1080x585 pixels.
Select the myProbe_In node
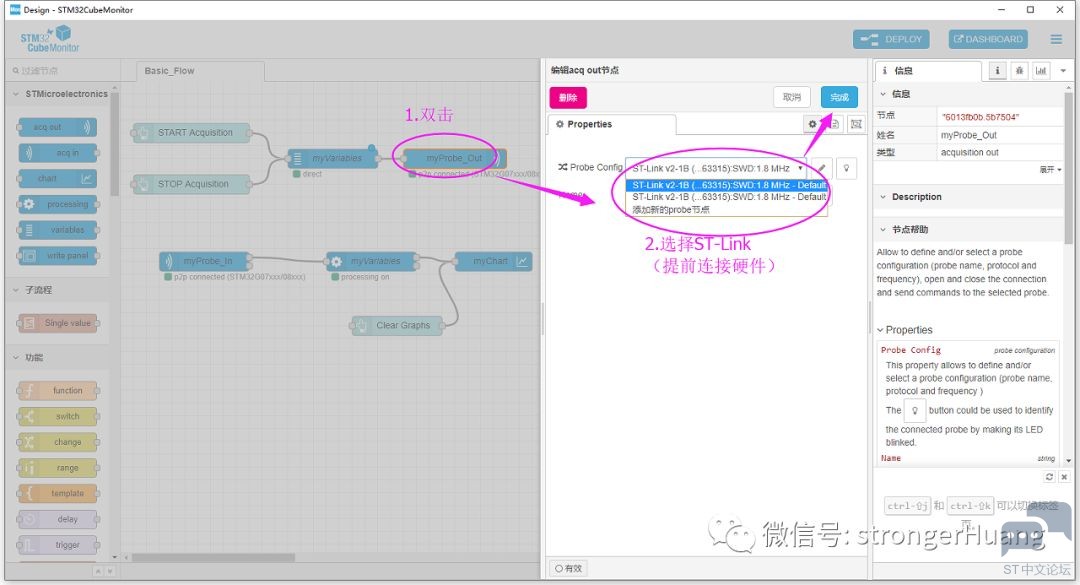click(x=203, y=261)
